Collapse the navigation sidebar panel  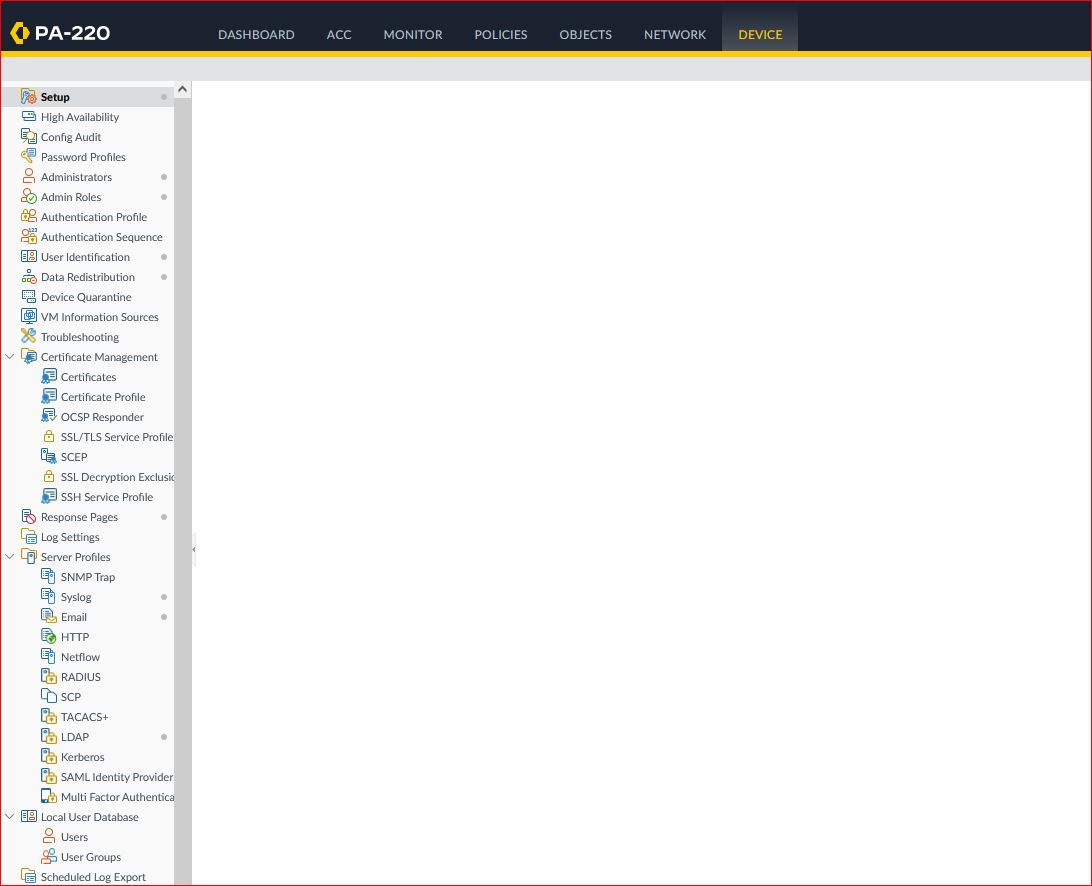click(194, 549)
